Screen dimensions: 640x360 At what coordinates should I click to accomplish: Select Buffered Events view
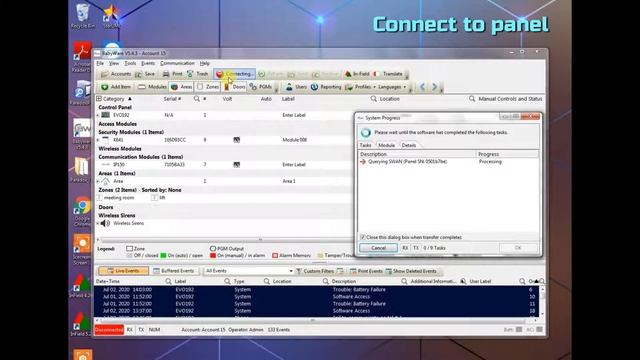click(174, 271)
